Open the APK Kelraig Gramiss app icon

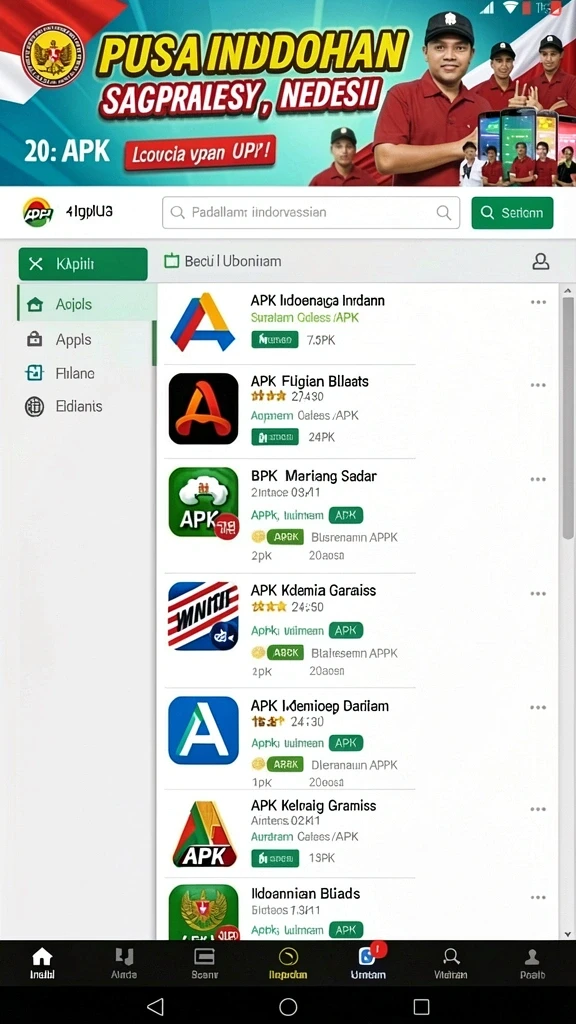click(x=204, y=835)
